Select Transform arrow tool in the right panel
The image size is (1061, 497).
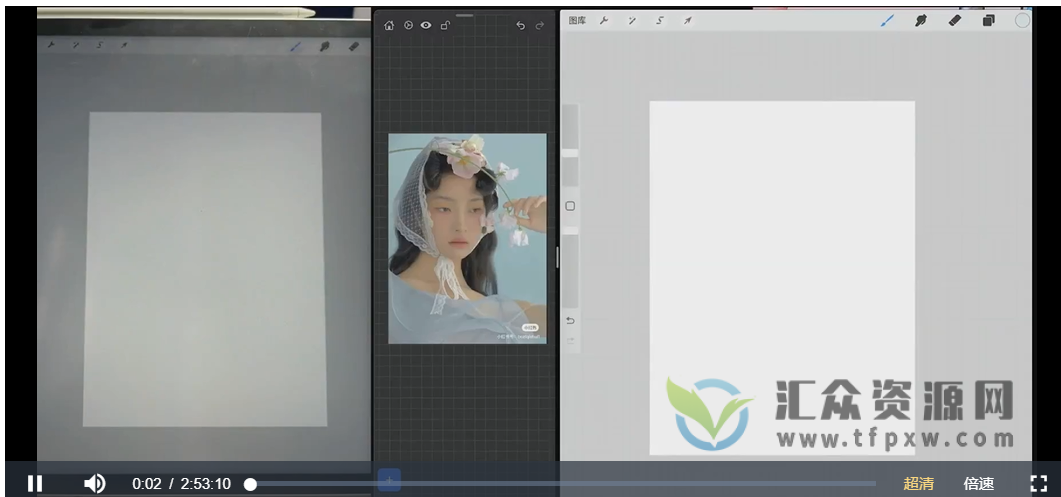pyautogui.click(x=687, y=21)
